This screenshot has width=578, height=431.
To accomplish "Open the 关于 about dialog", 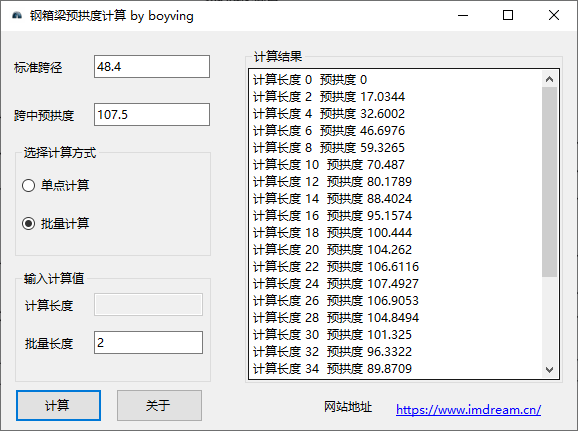I will tap(159, 406).
